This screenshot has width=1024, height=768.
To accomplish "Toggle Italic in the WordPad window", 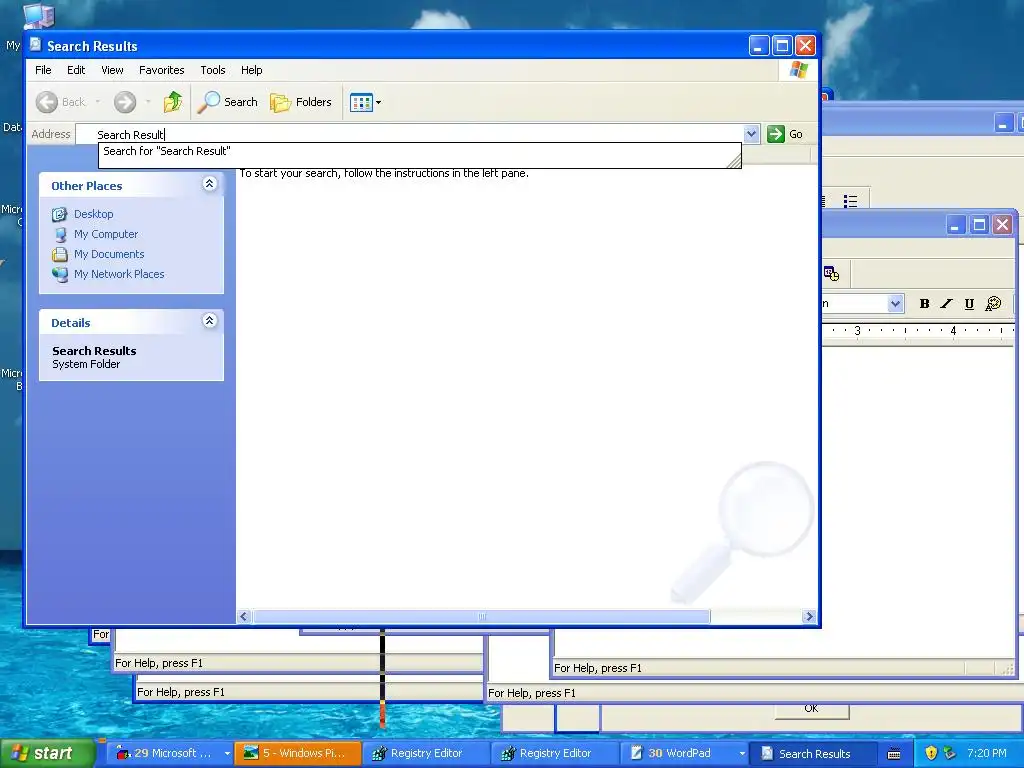I will [946, 304].
